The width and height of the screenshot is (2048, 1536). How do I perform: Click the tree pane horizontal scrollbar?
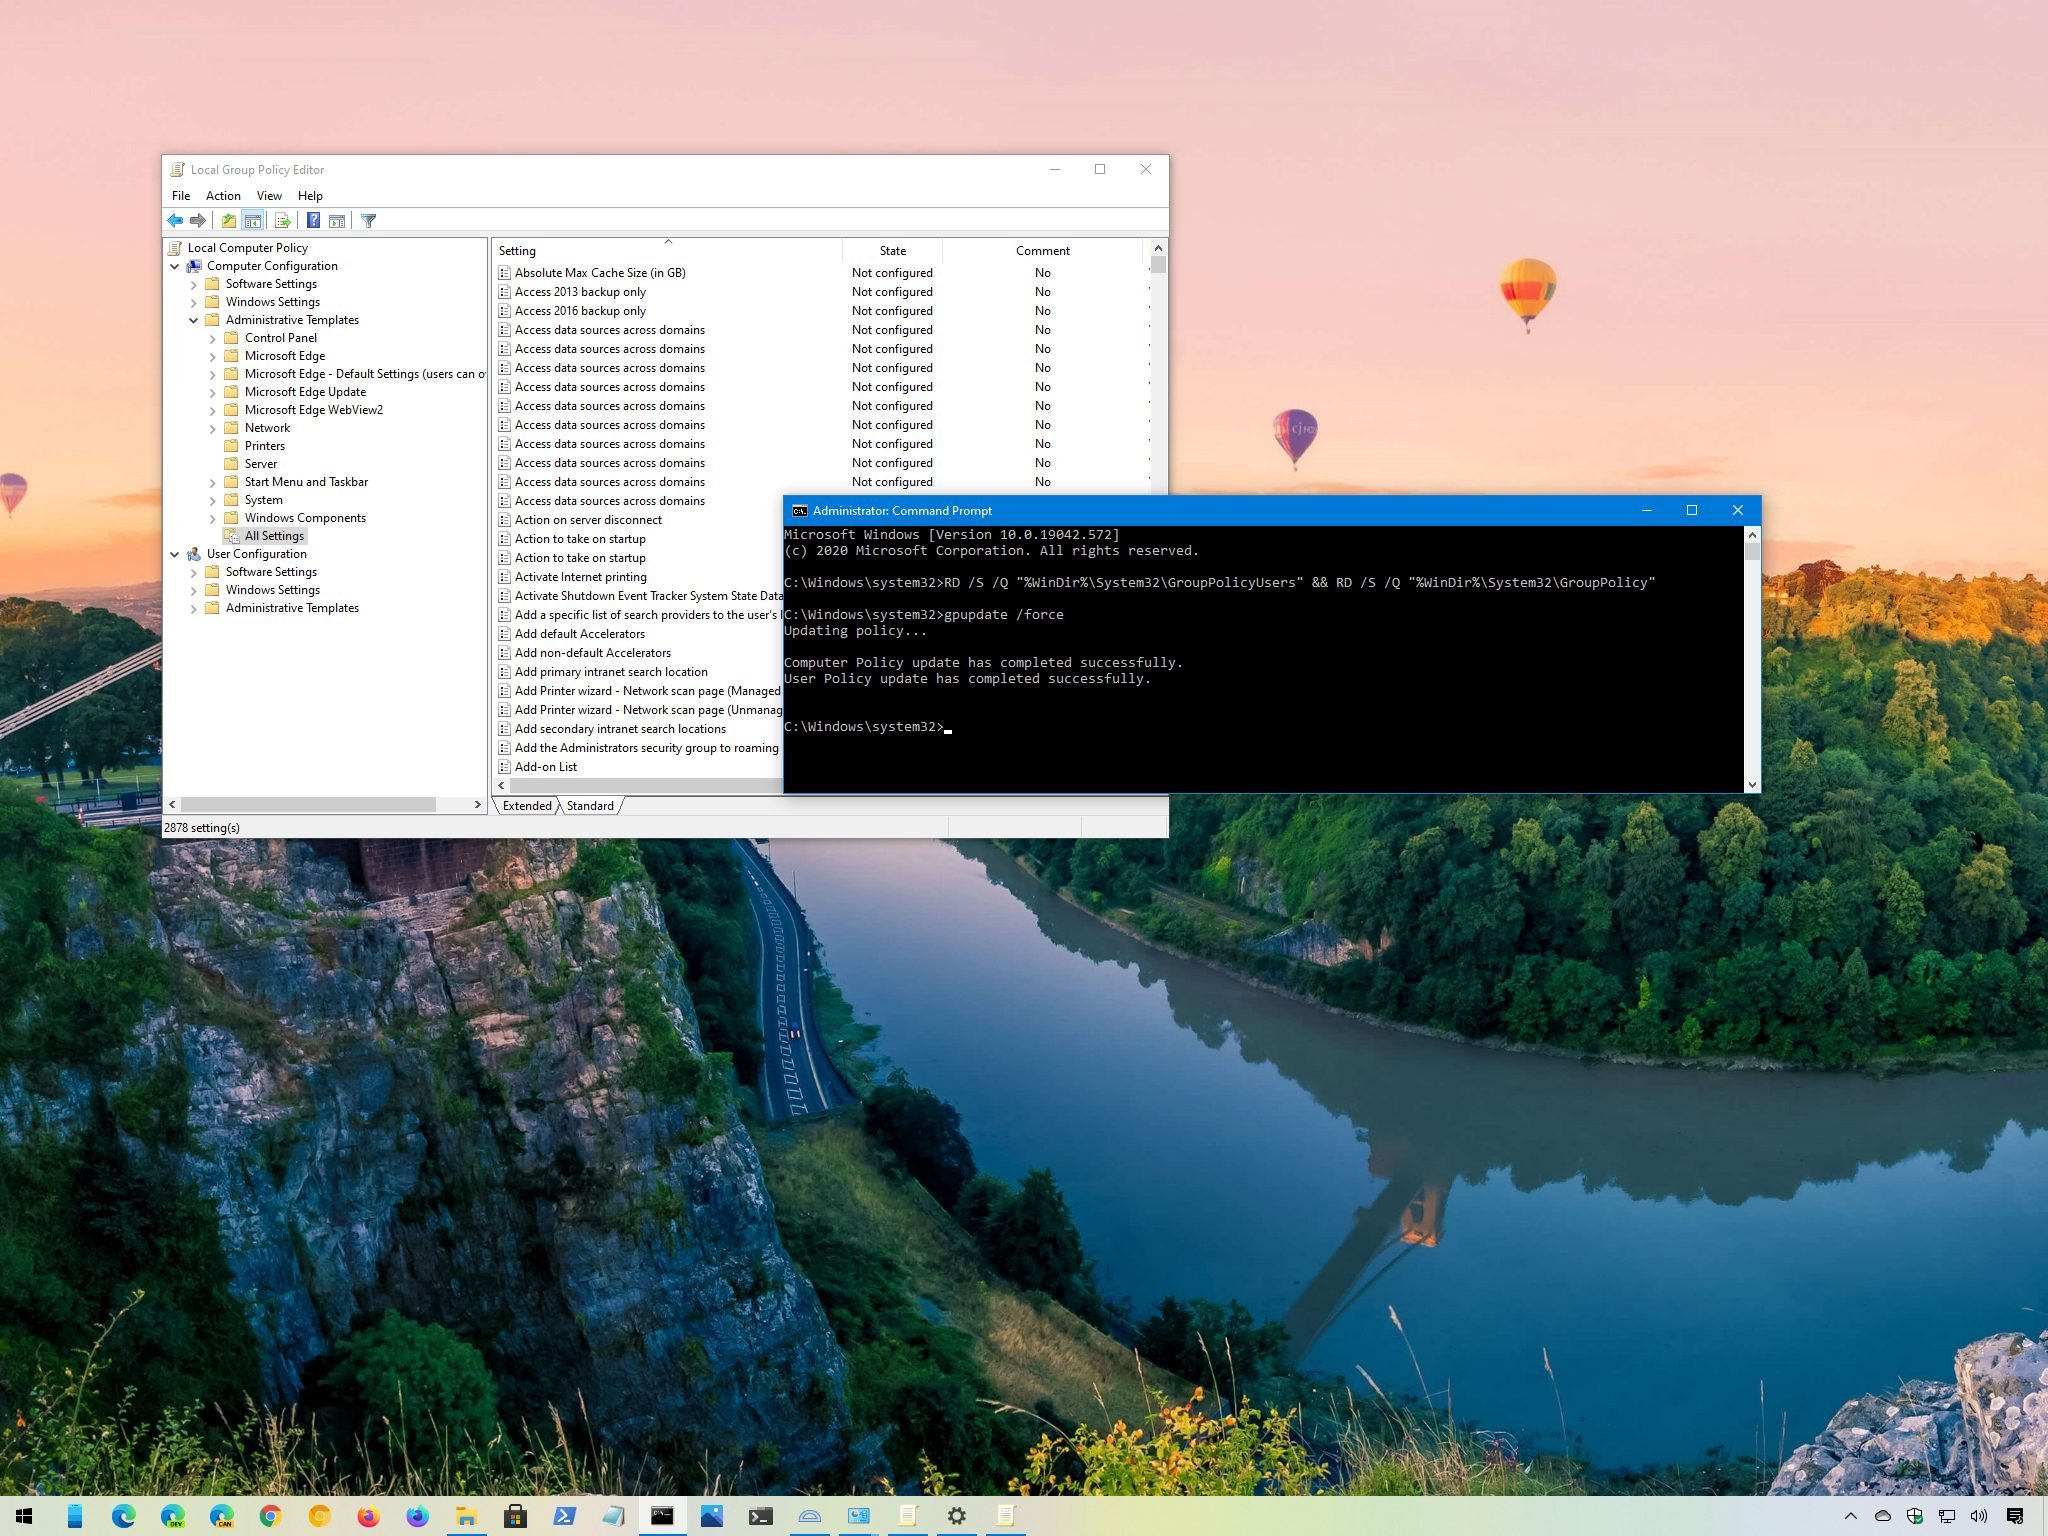(x=324, y=805)
